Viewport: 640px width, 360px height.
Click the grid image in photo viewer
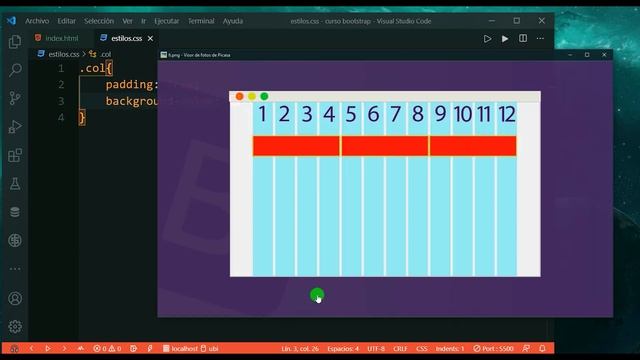(385, 184)
